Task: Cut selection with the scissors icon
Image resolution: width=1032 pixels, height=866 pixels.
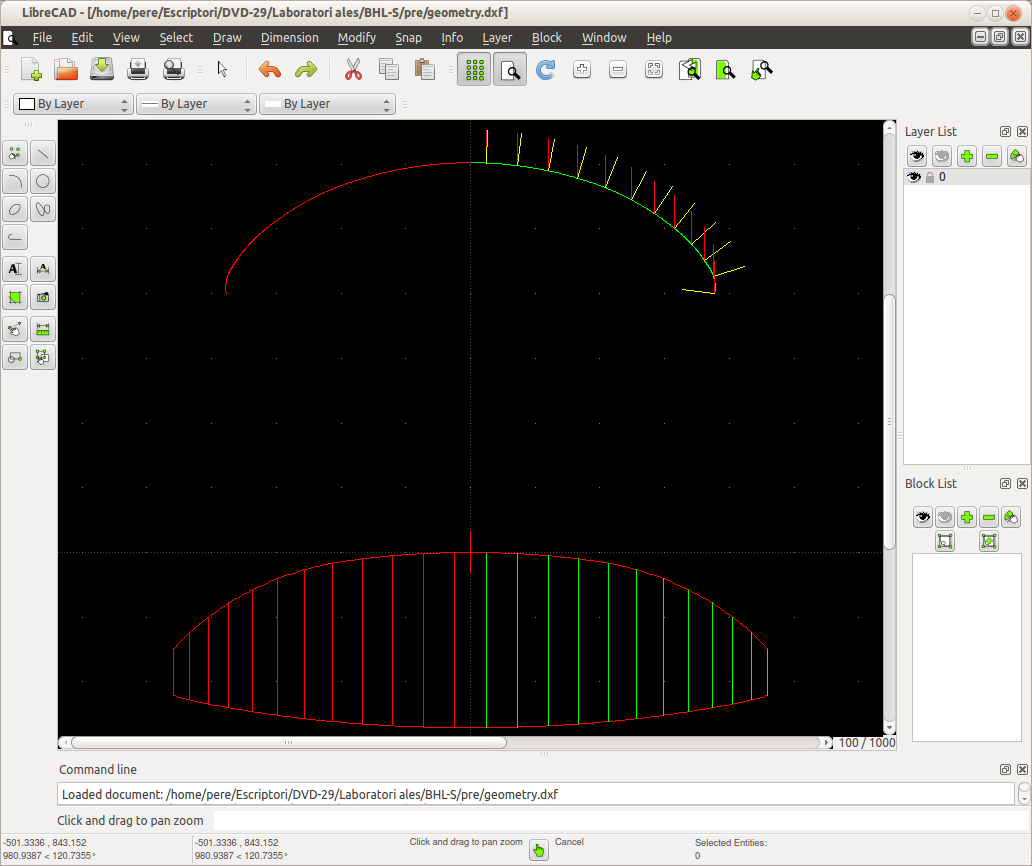Action: point(353,69)
